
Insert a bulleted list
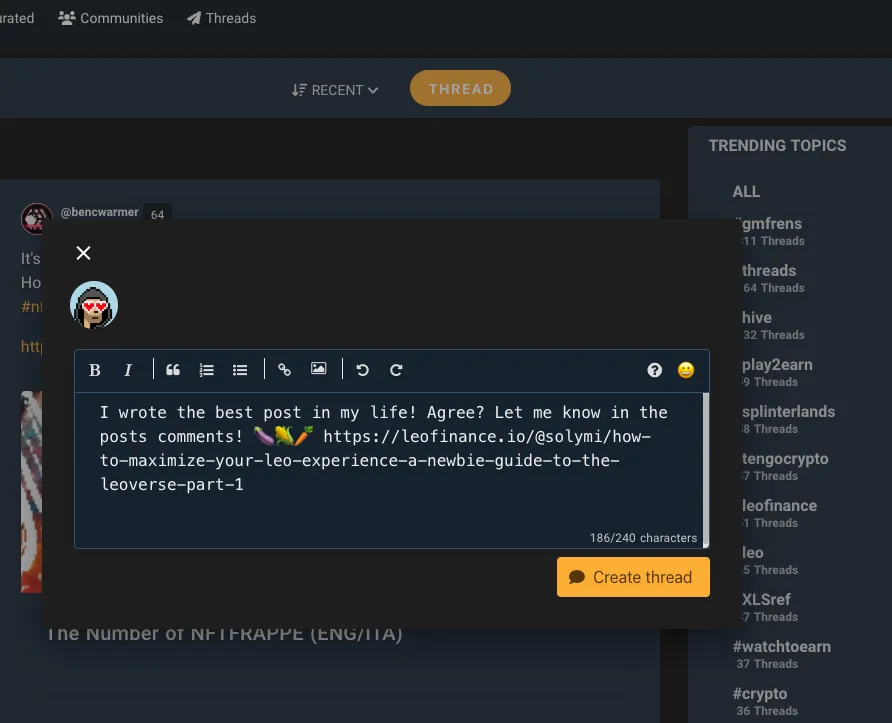[240, 370]
